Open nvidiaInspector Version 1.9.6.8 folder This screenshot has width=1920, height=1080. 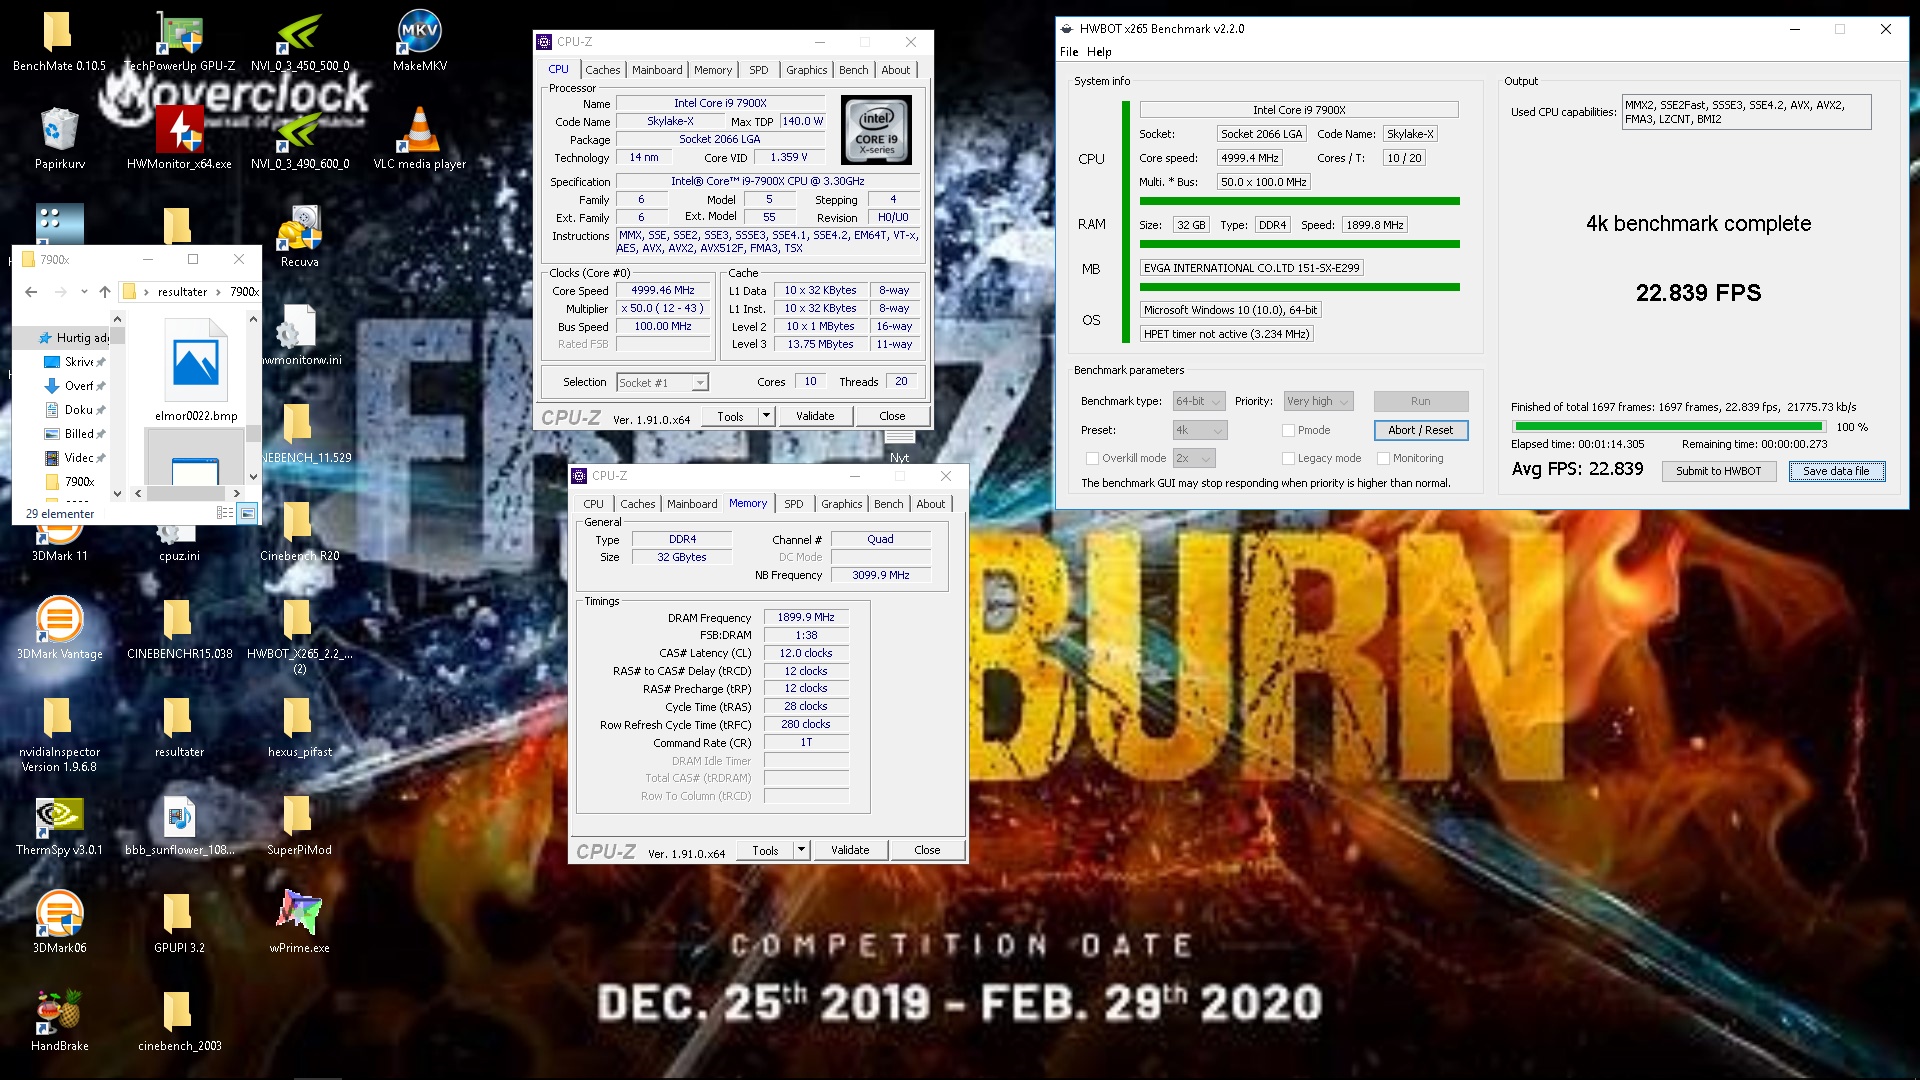coord(59,733)
